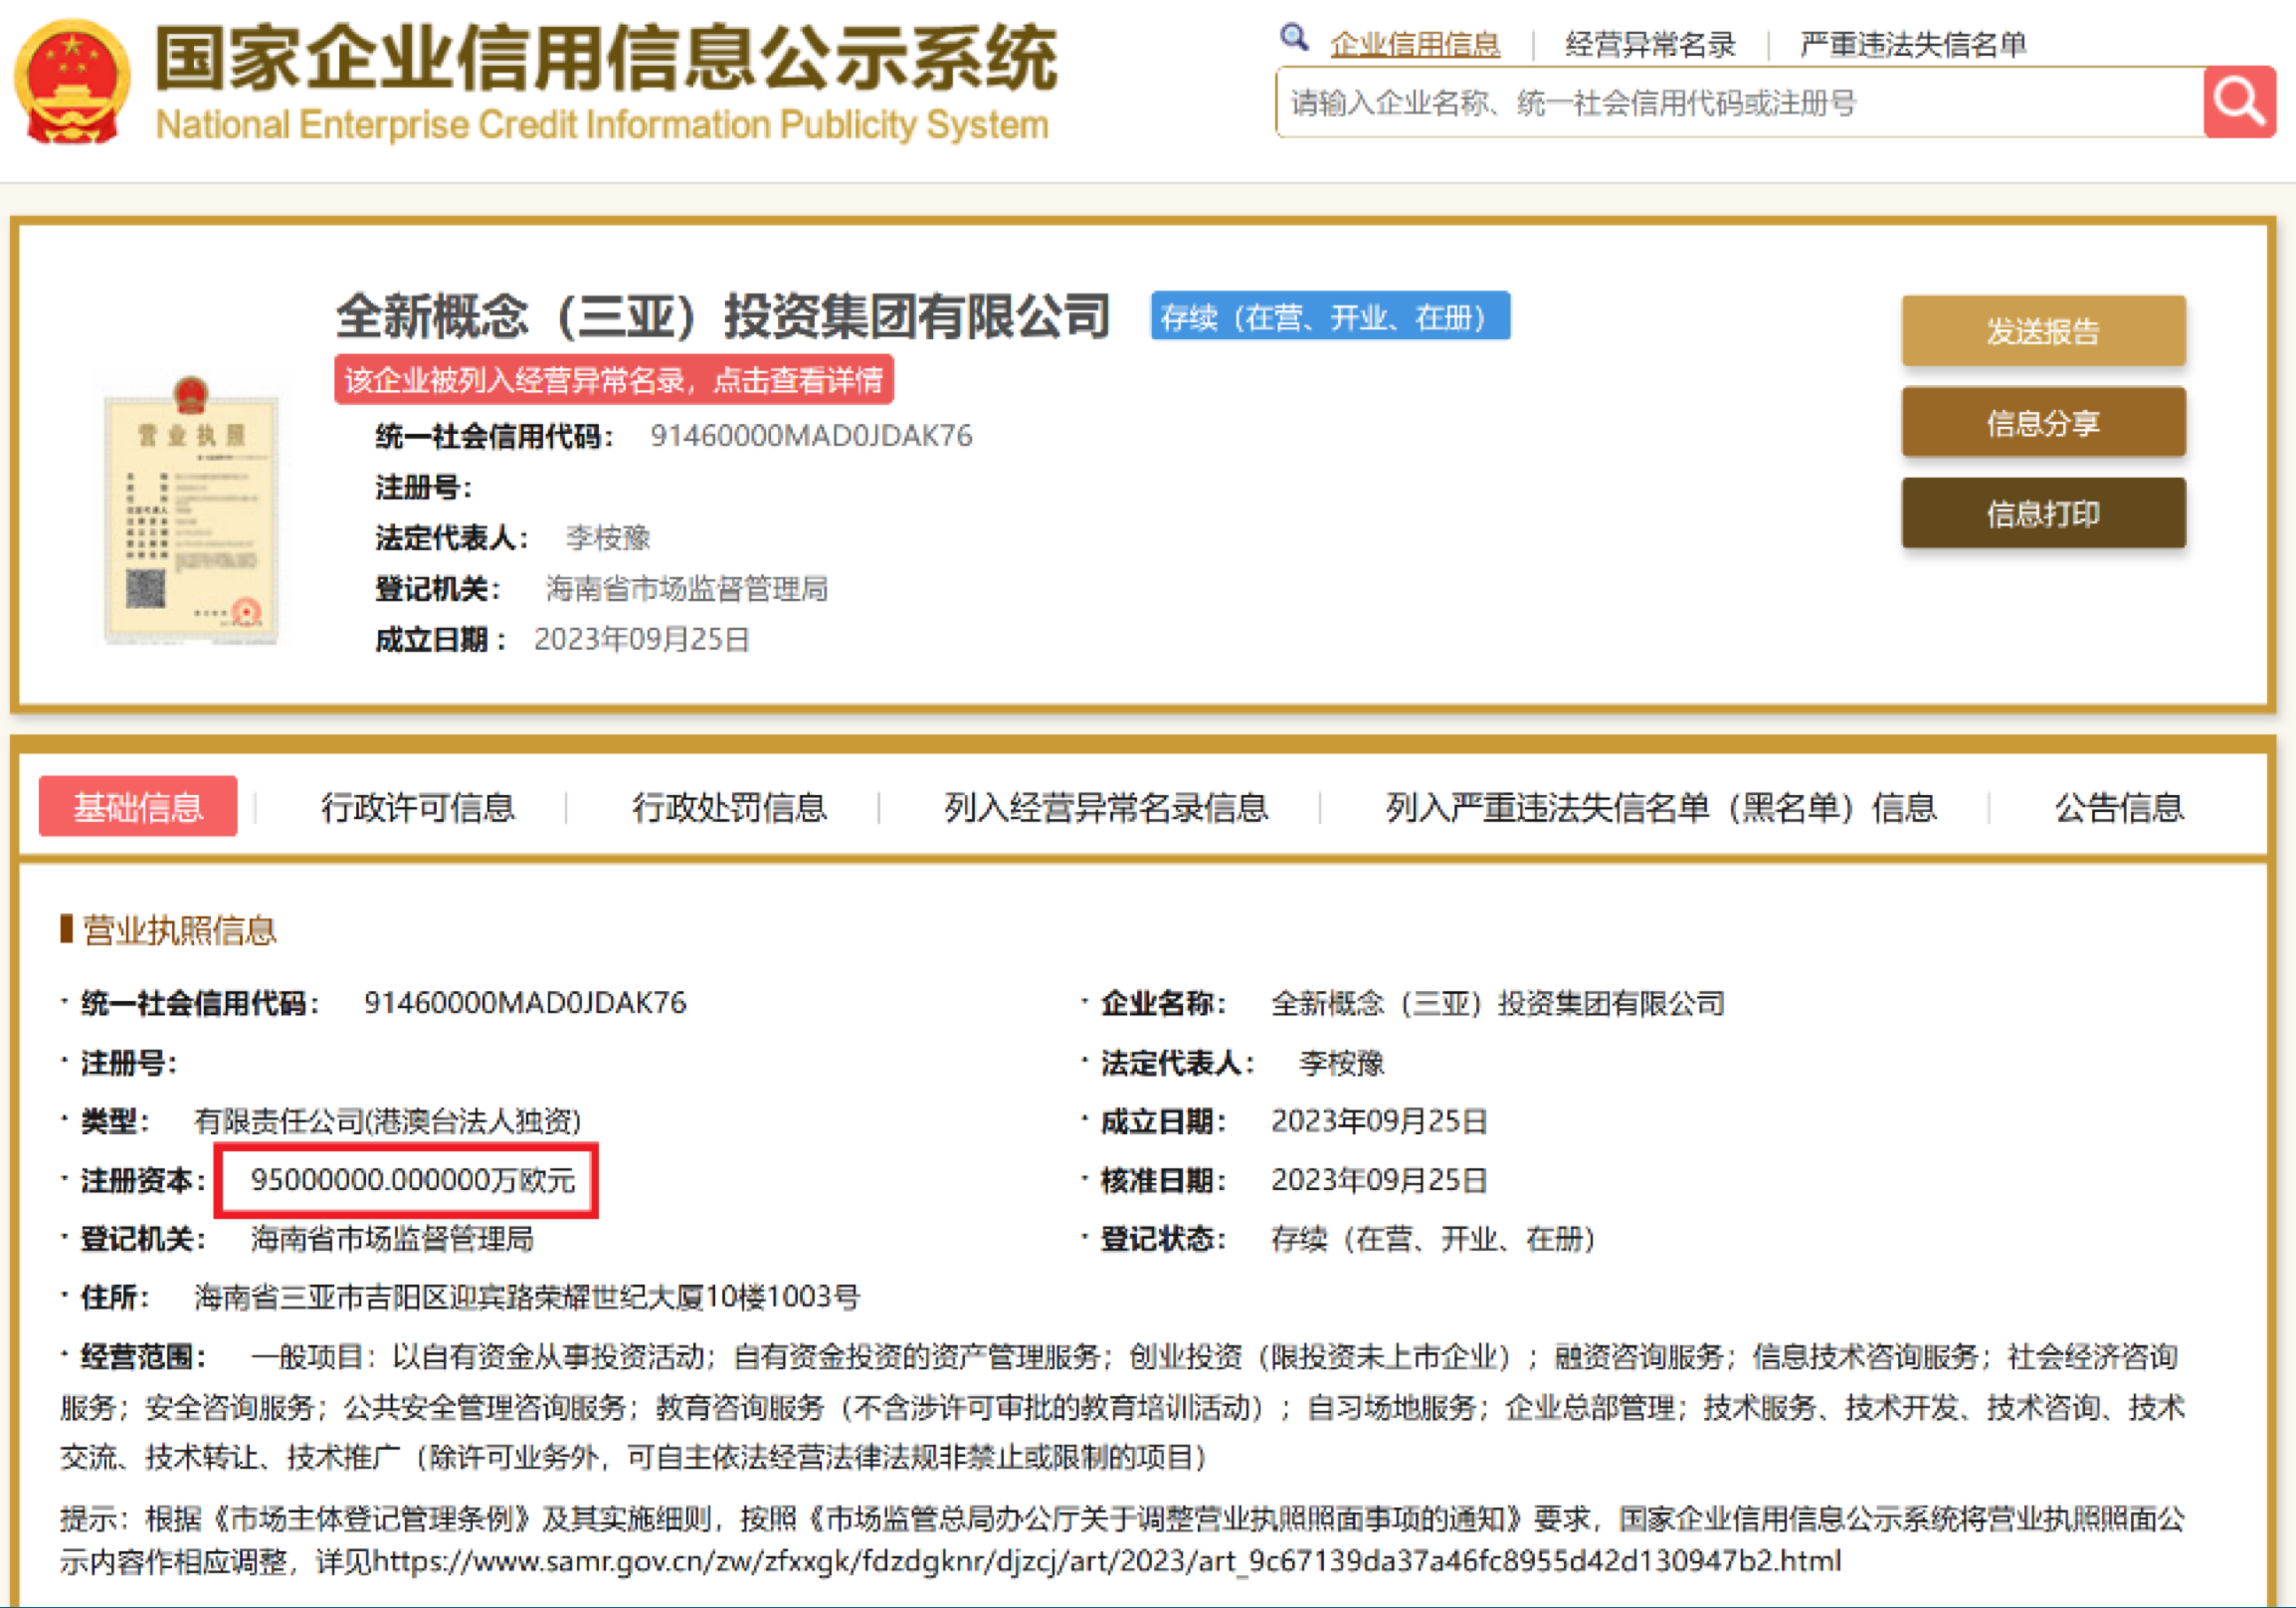Open the business license thumbnail image
The image size is (2296, 1608).
pyautogui.click(x=191, y=511)
